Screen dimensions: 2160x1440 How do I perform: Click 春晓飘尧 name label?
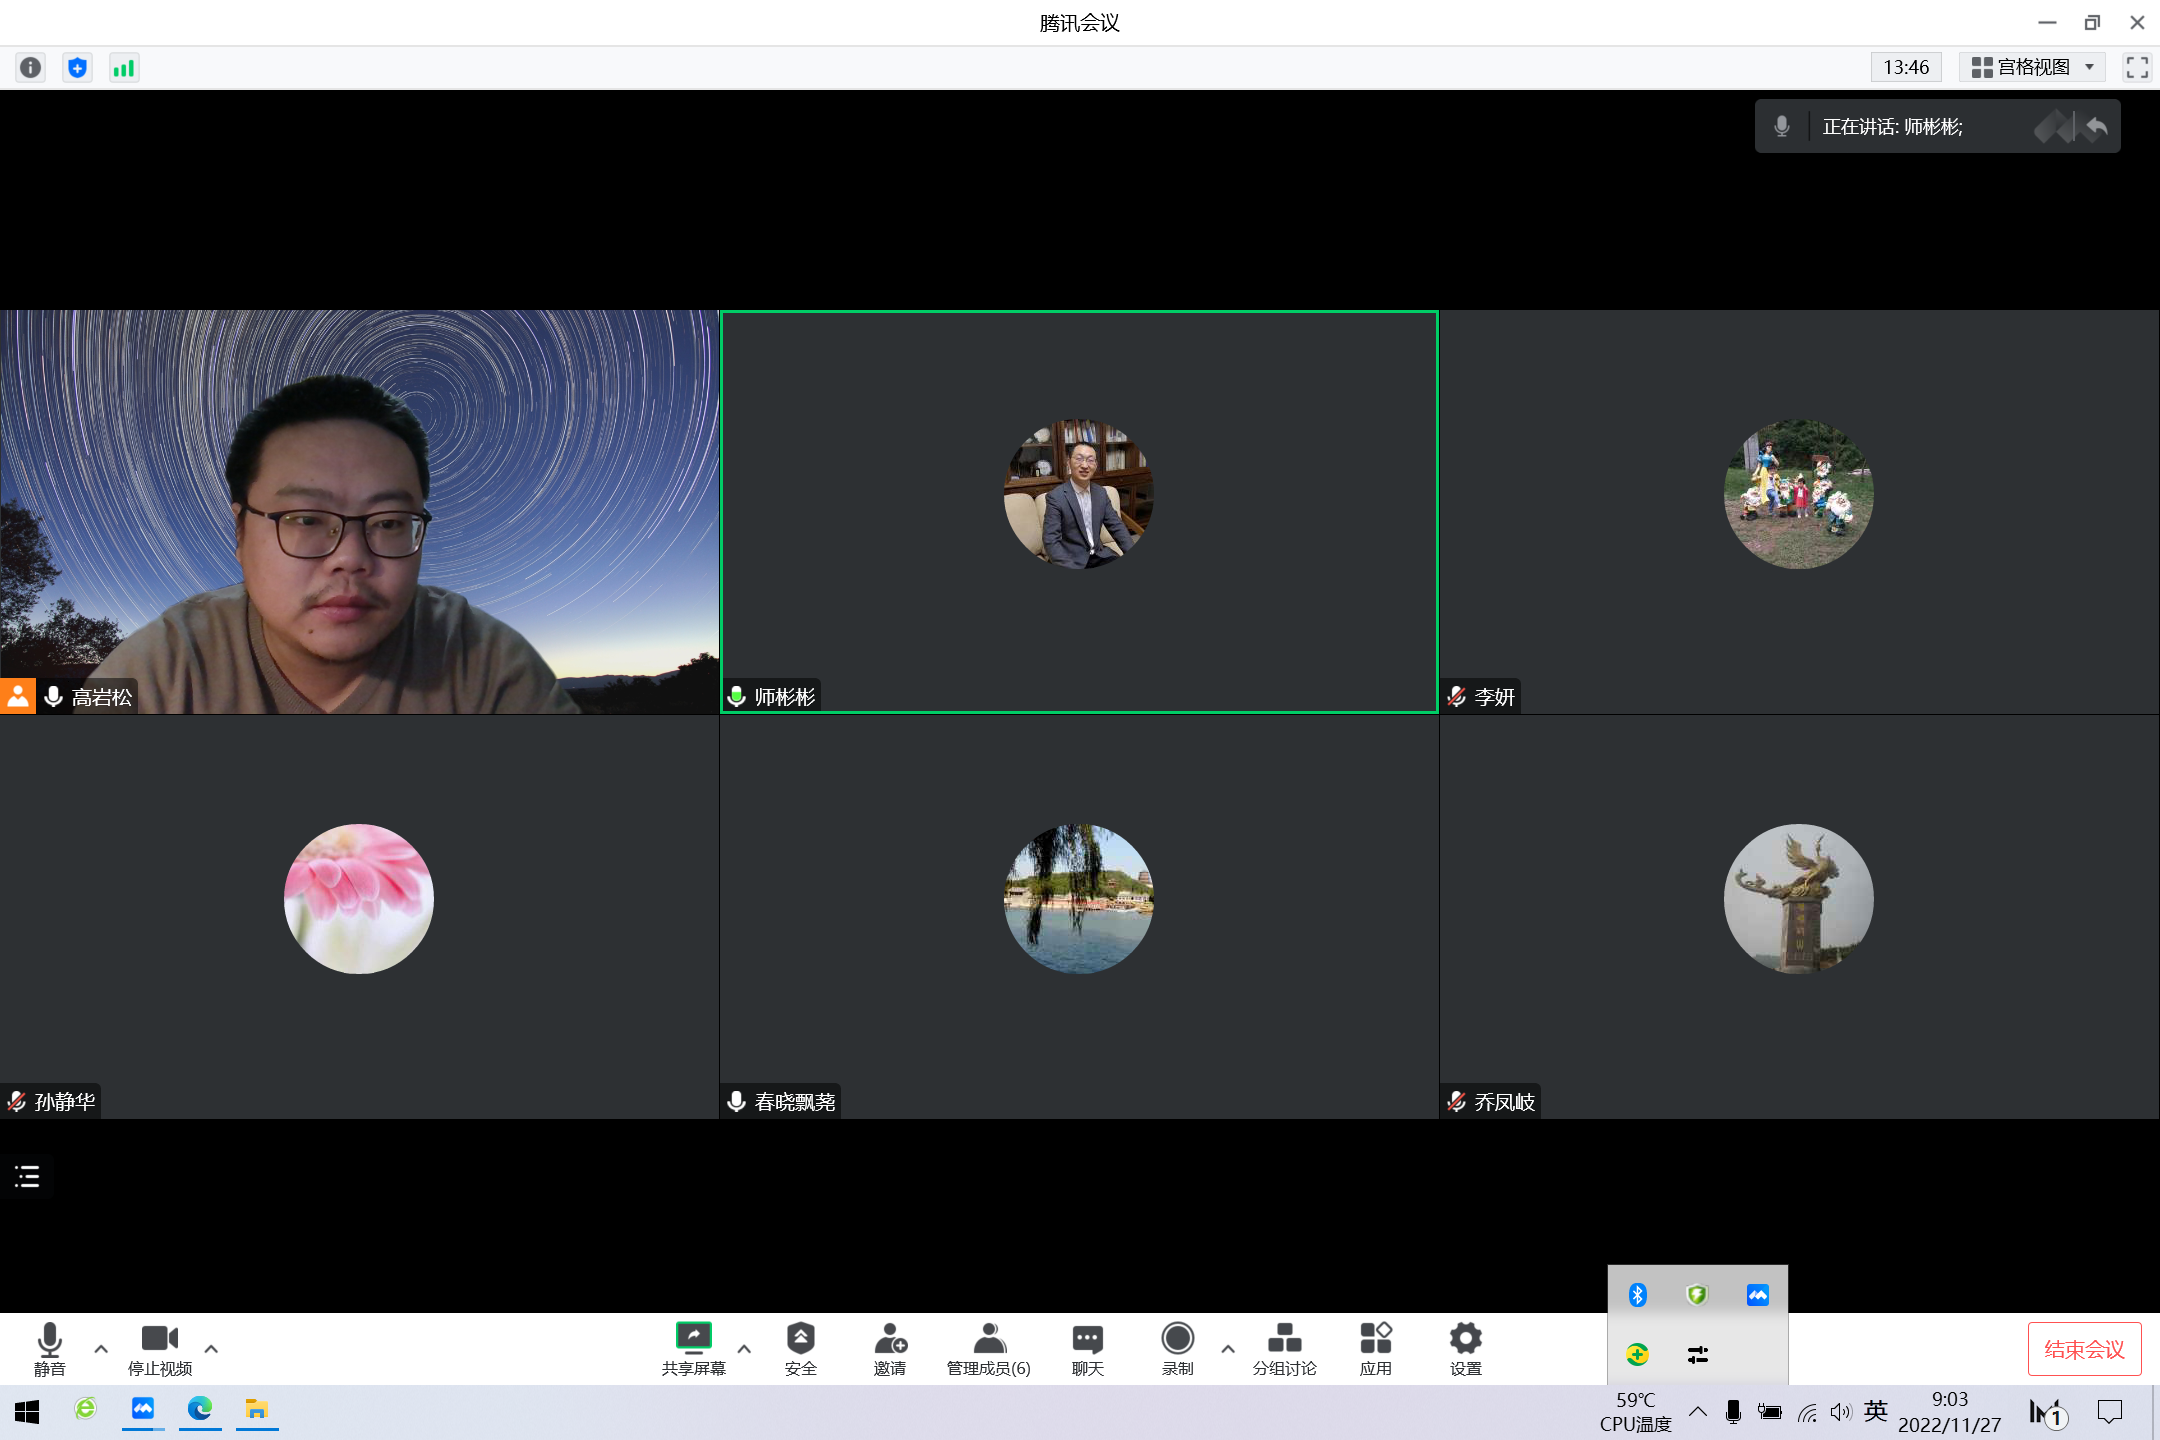(x=795, y=1101)
